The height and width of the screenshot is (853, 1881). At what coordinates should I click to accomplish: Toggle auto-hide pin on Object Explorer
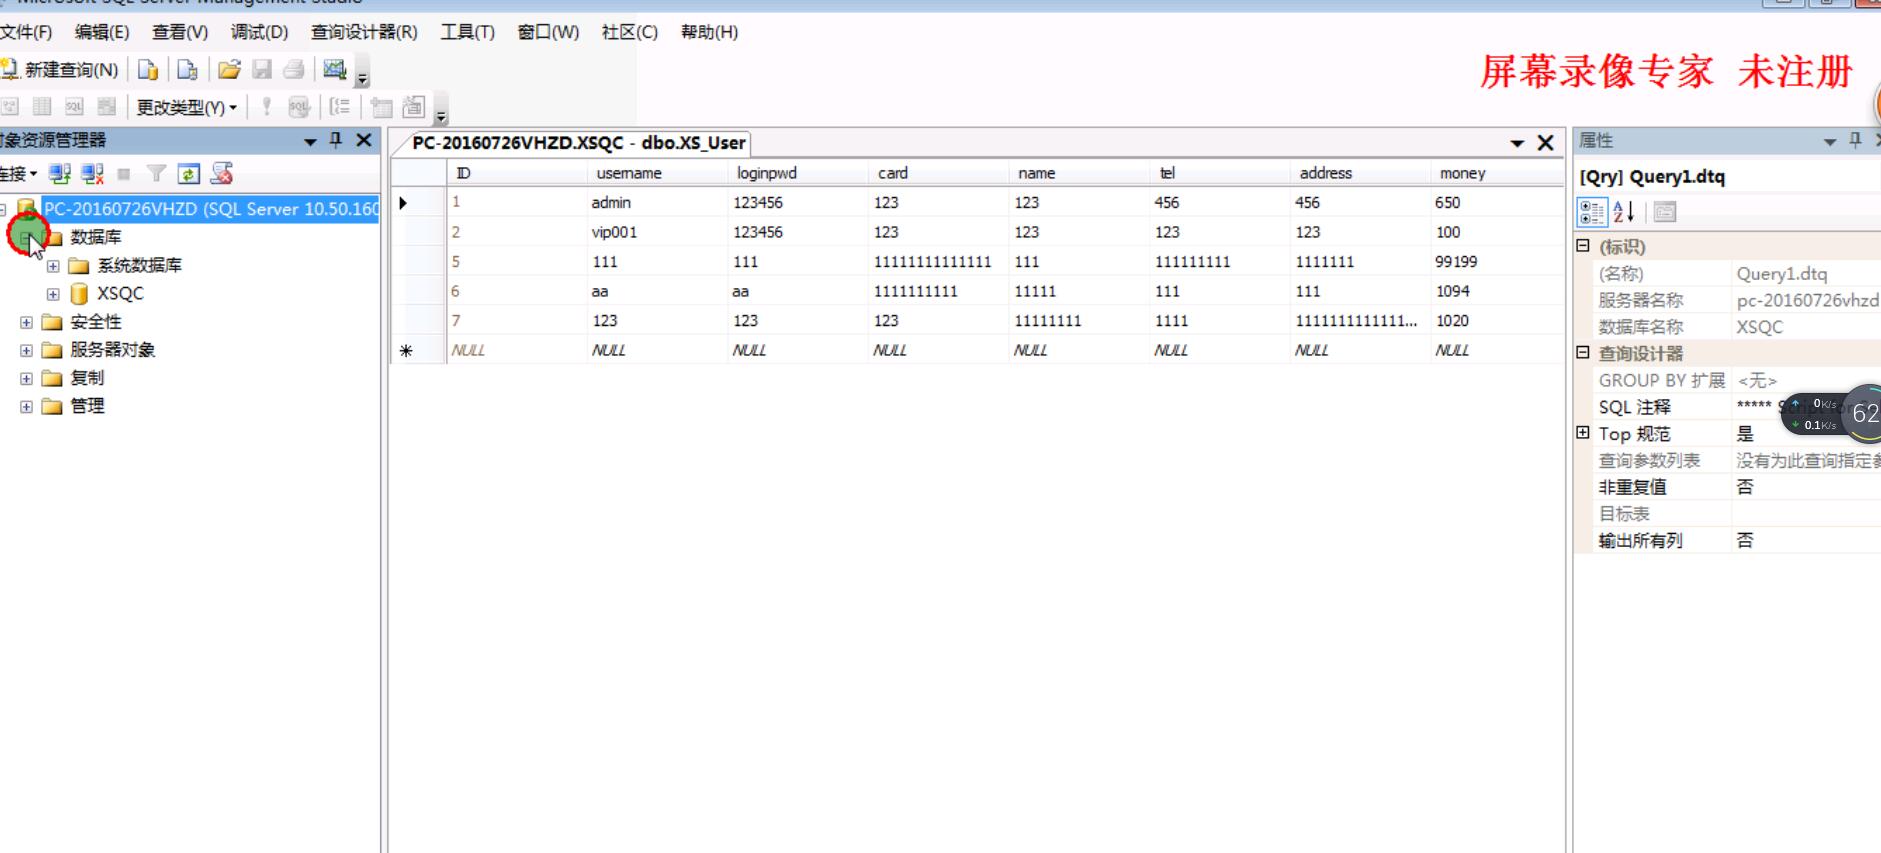tap(336, 141)
